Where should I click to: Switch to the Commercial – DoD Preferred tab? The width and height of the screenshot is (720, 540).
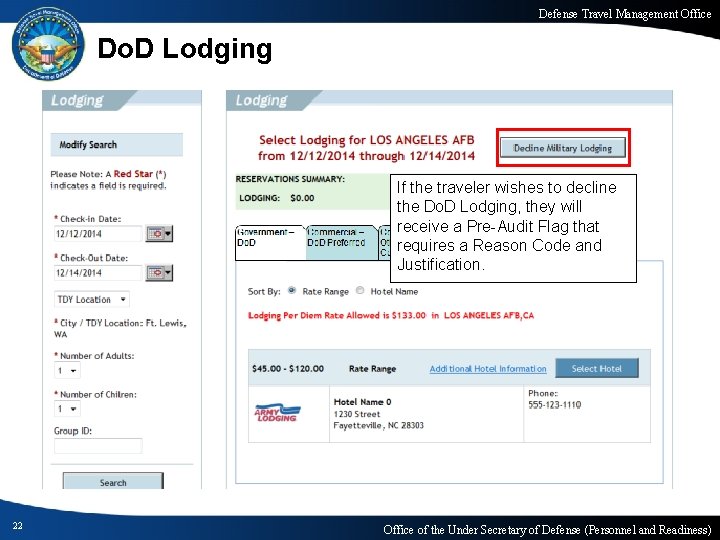[x=341, y=242]
